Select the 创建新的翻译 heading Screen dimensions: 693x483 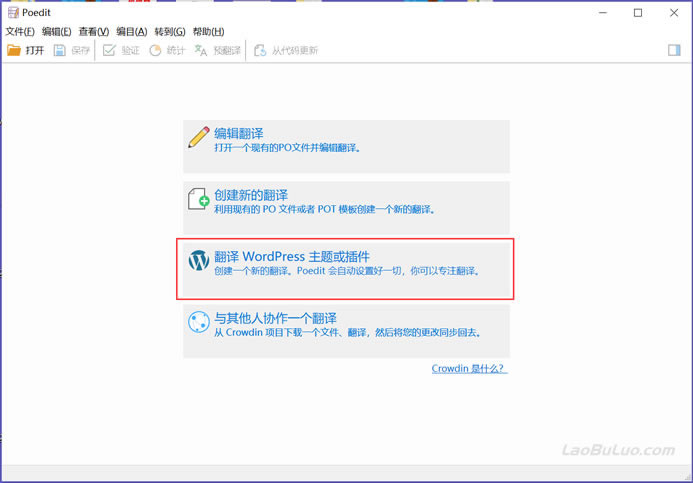click(x=251, y=195)
